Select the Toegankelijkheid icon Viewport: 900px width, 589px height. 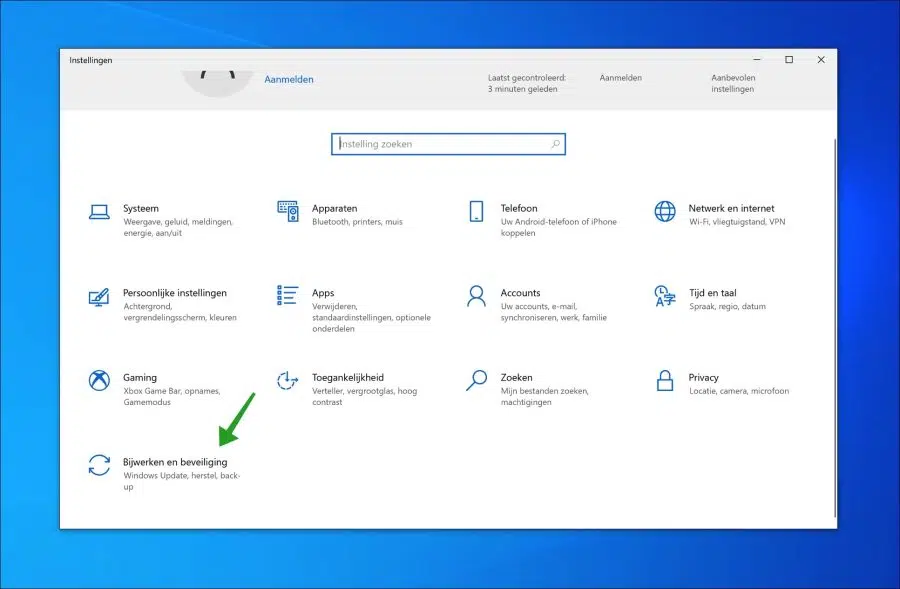[288, 380]
